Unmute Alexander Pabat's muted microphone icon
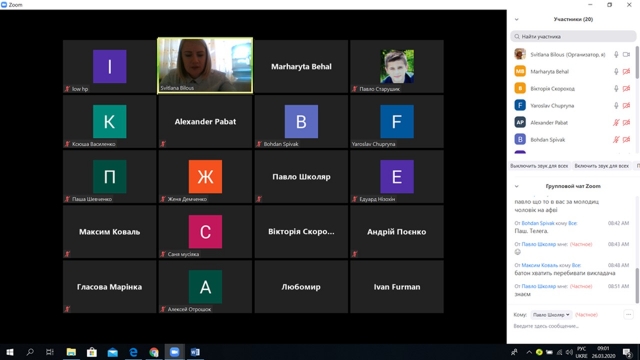The width and height of the screenshot is (640, 360). (x=616, y=122)
